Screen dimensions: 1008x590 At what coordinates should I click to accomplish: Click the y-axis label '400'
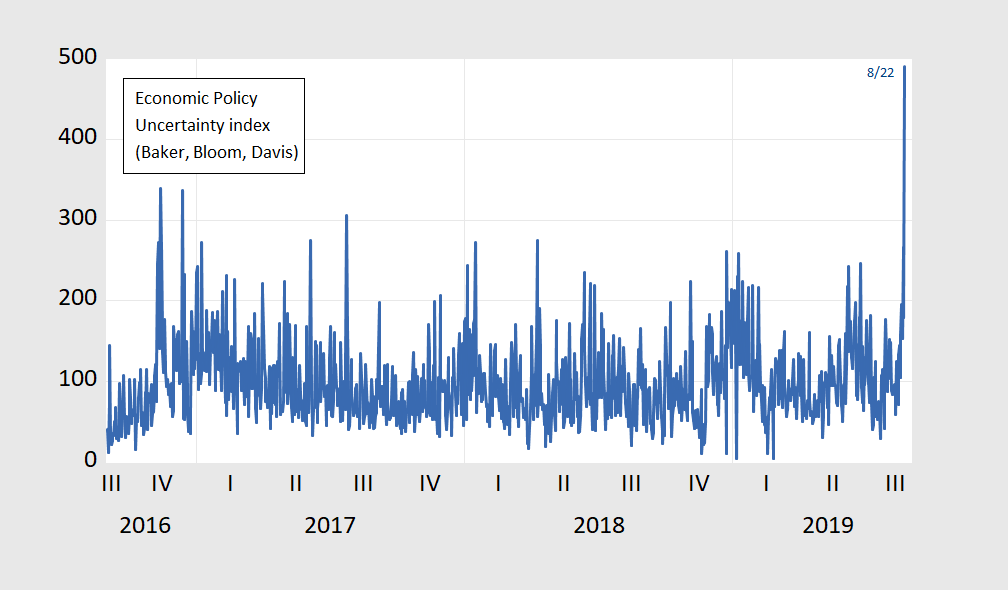pos(77,137)
